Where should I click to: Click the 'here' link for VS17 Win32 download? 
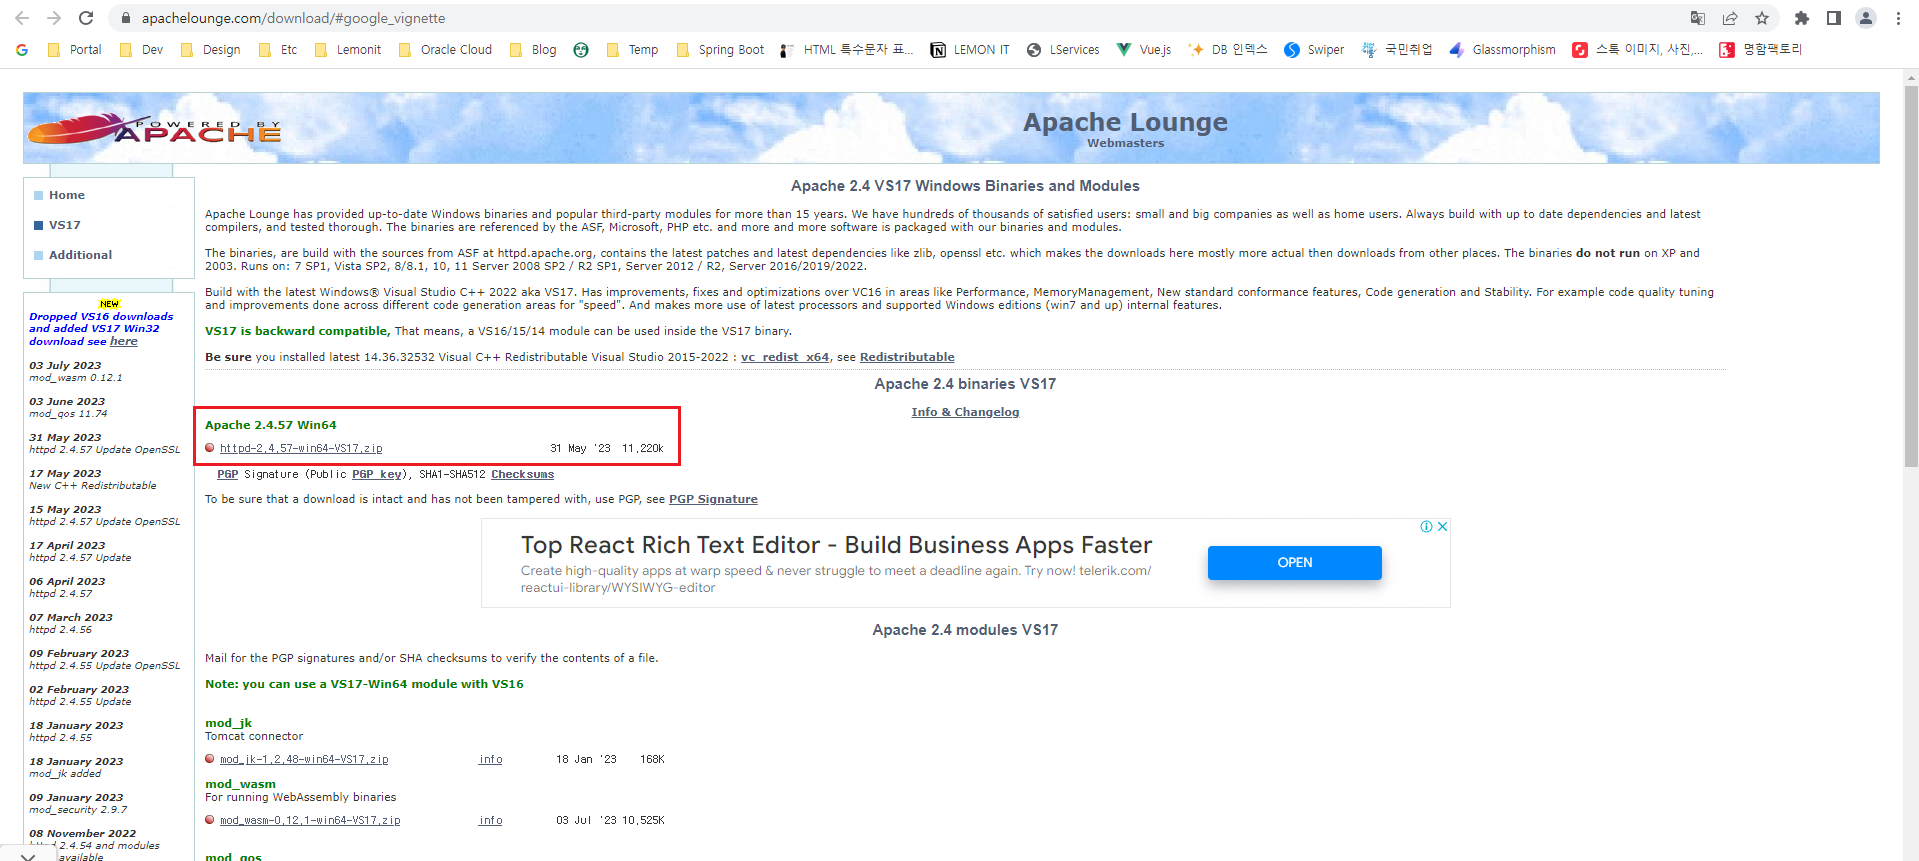(124, 341)
